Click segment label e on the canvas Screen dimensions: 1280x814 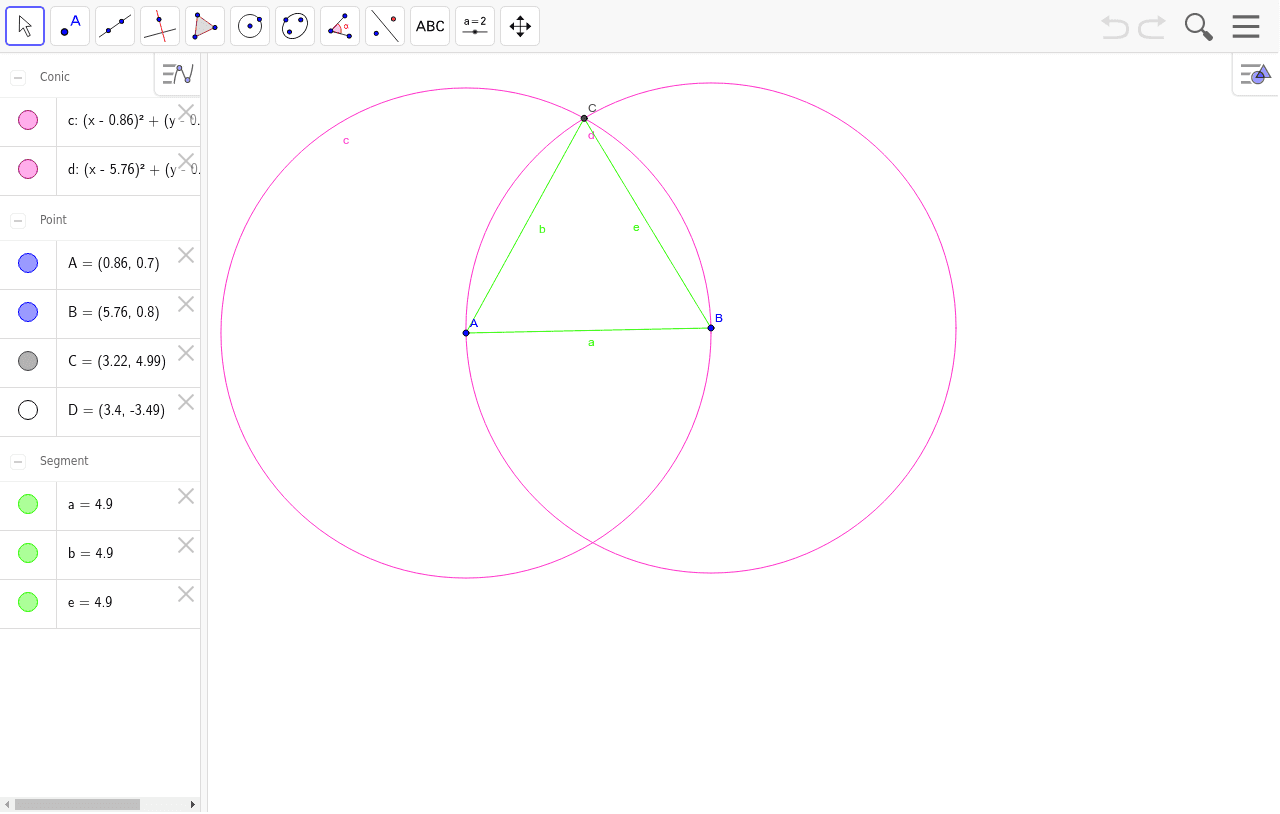click(x=636, y=228)
